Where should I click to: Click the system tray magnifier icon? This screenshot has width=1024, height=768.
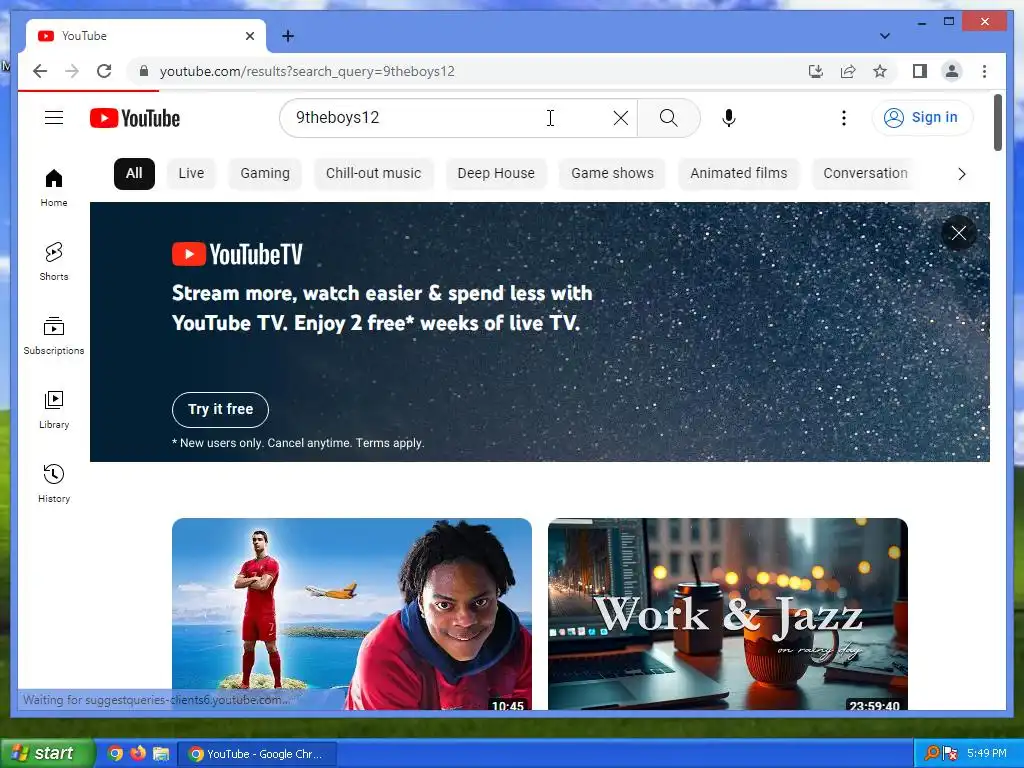coord(931,753)
